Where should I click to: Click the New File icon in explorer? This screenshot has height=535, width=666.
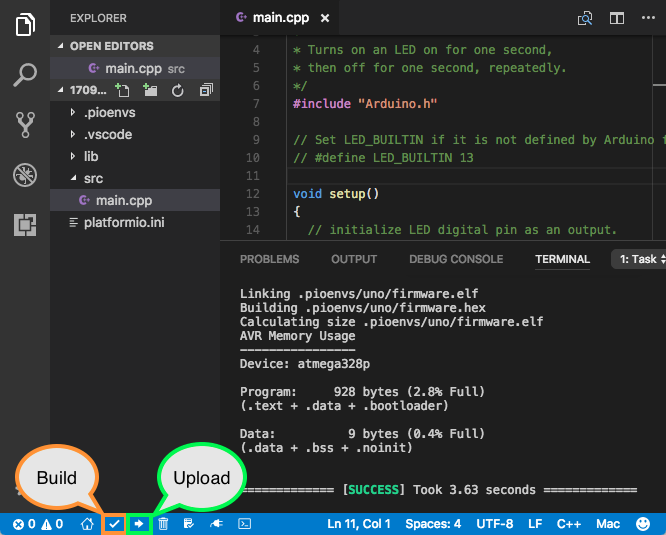122,90
